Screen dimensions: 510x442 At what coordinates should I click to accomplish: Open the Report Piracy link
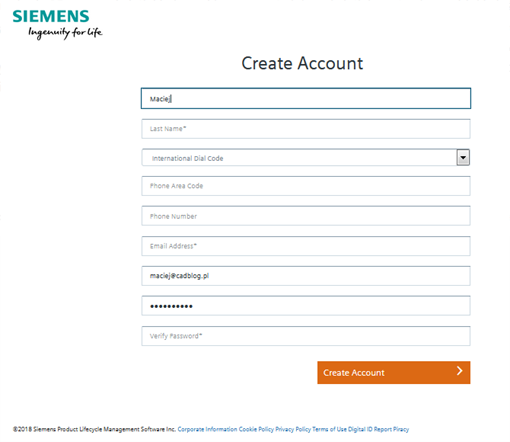[x=391, y=429]
